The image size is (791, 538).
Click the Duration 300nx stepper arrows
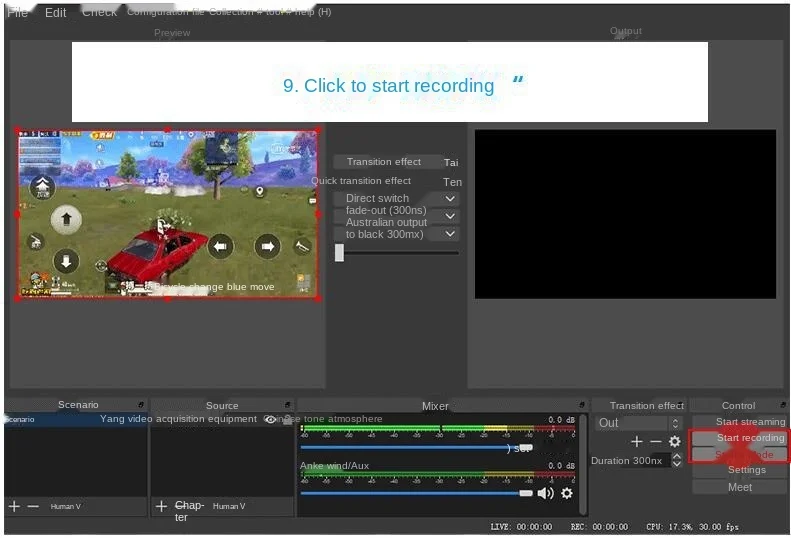click(677, 460)
